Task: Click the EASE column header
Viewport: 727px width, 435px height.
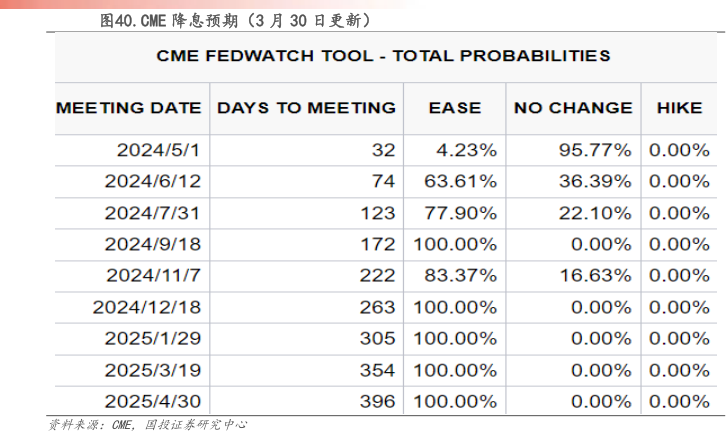Action: (455, 107)
